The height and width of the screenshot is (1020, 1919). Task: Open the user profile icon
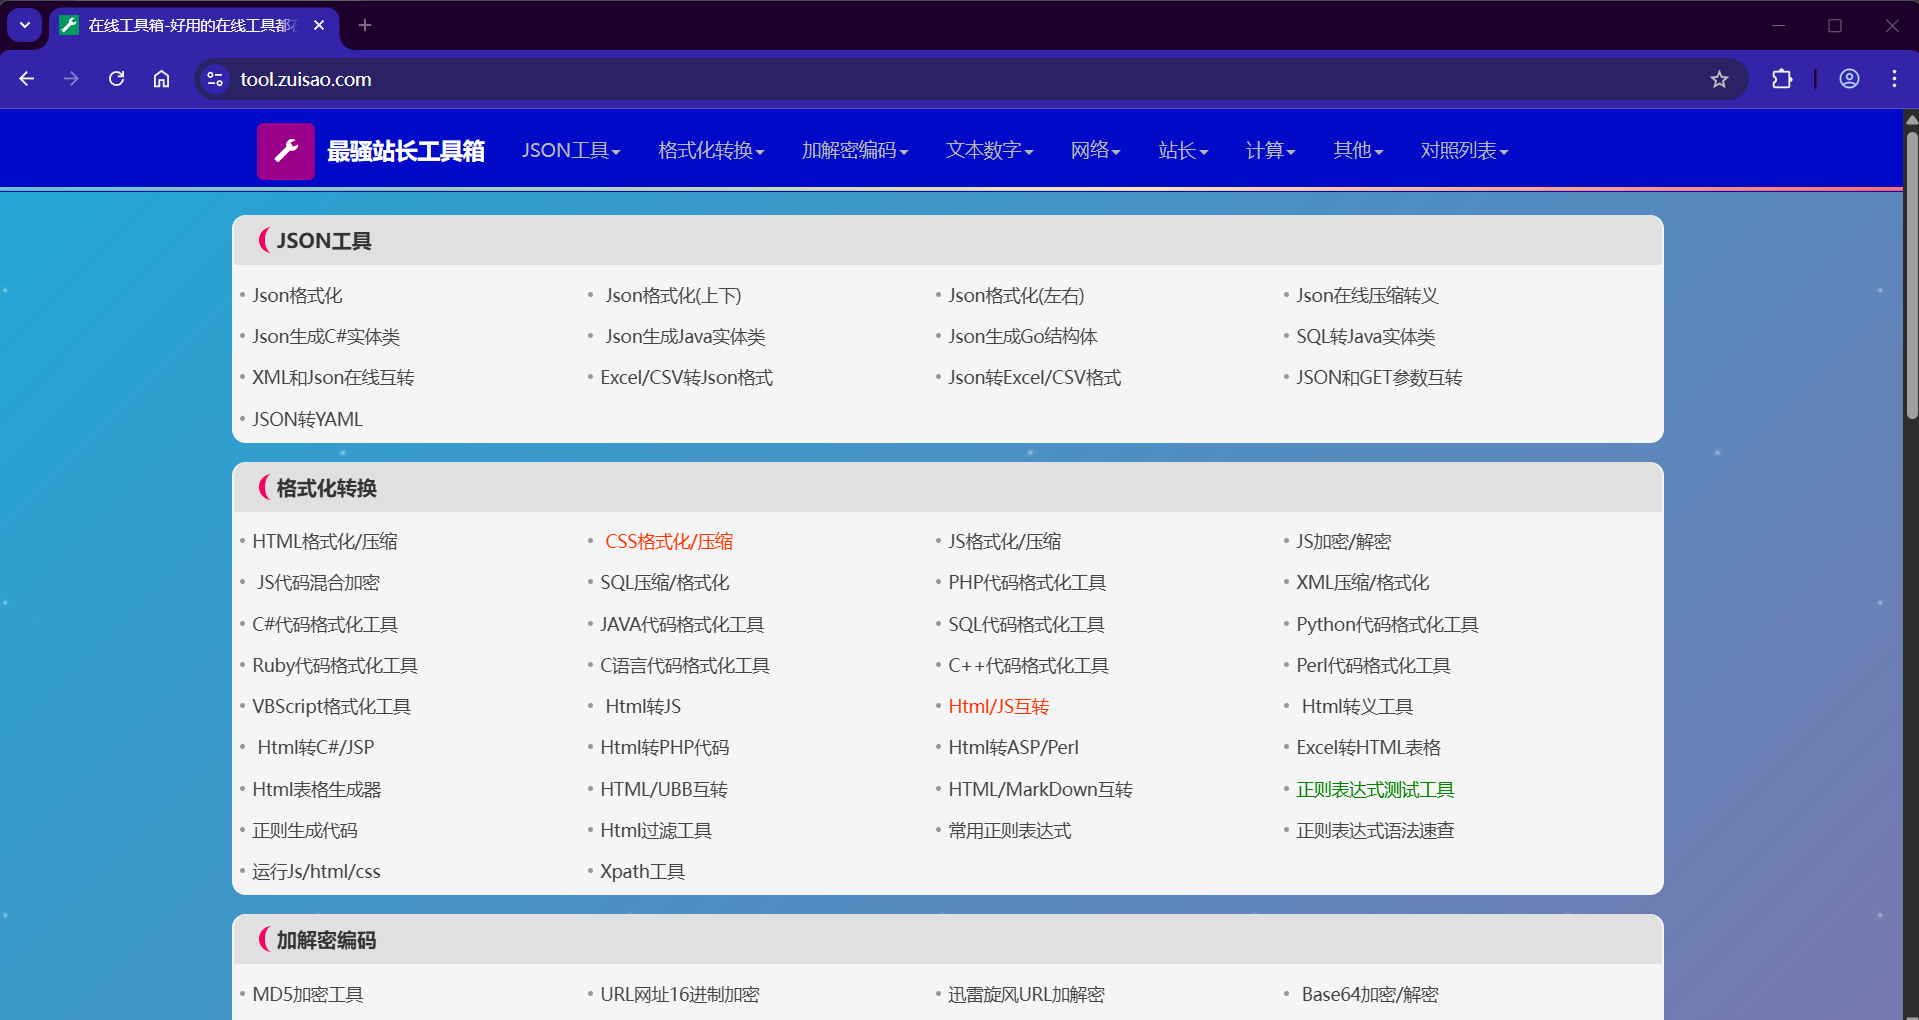tap(1849, 79)
